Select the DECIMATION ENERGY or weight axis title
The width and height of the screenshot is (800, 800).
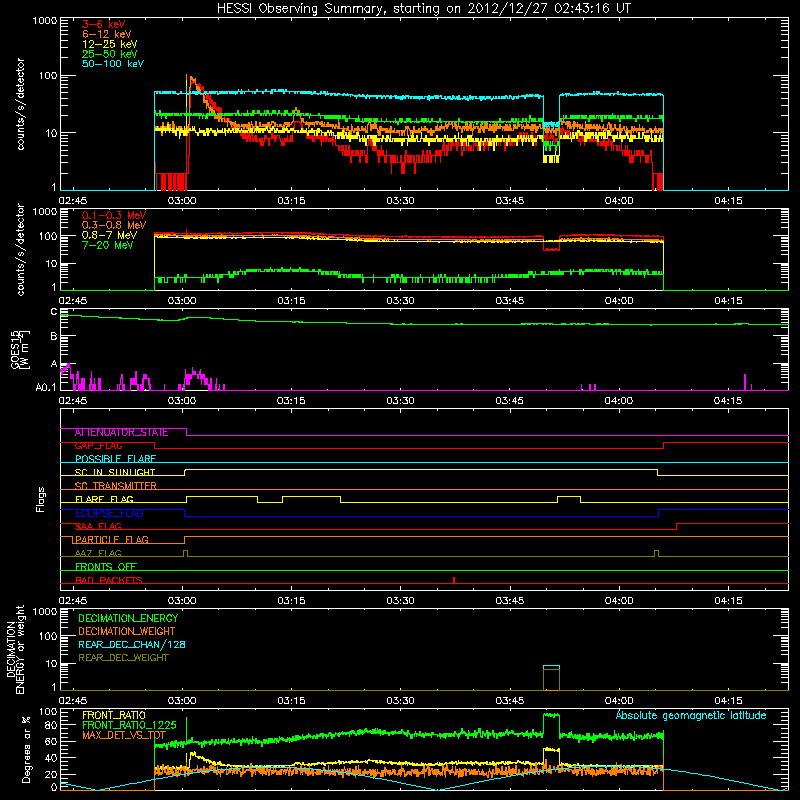[15, 649]
